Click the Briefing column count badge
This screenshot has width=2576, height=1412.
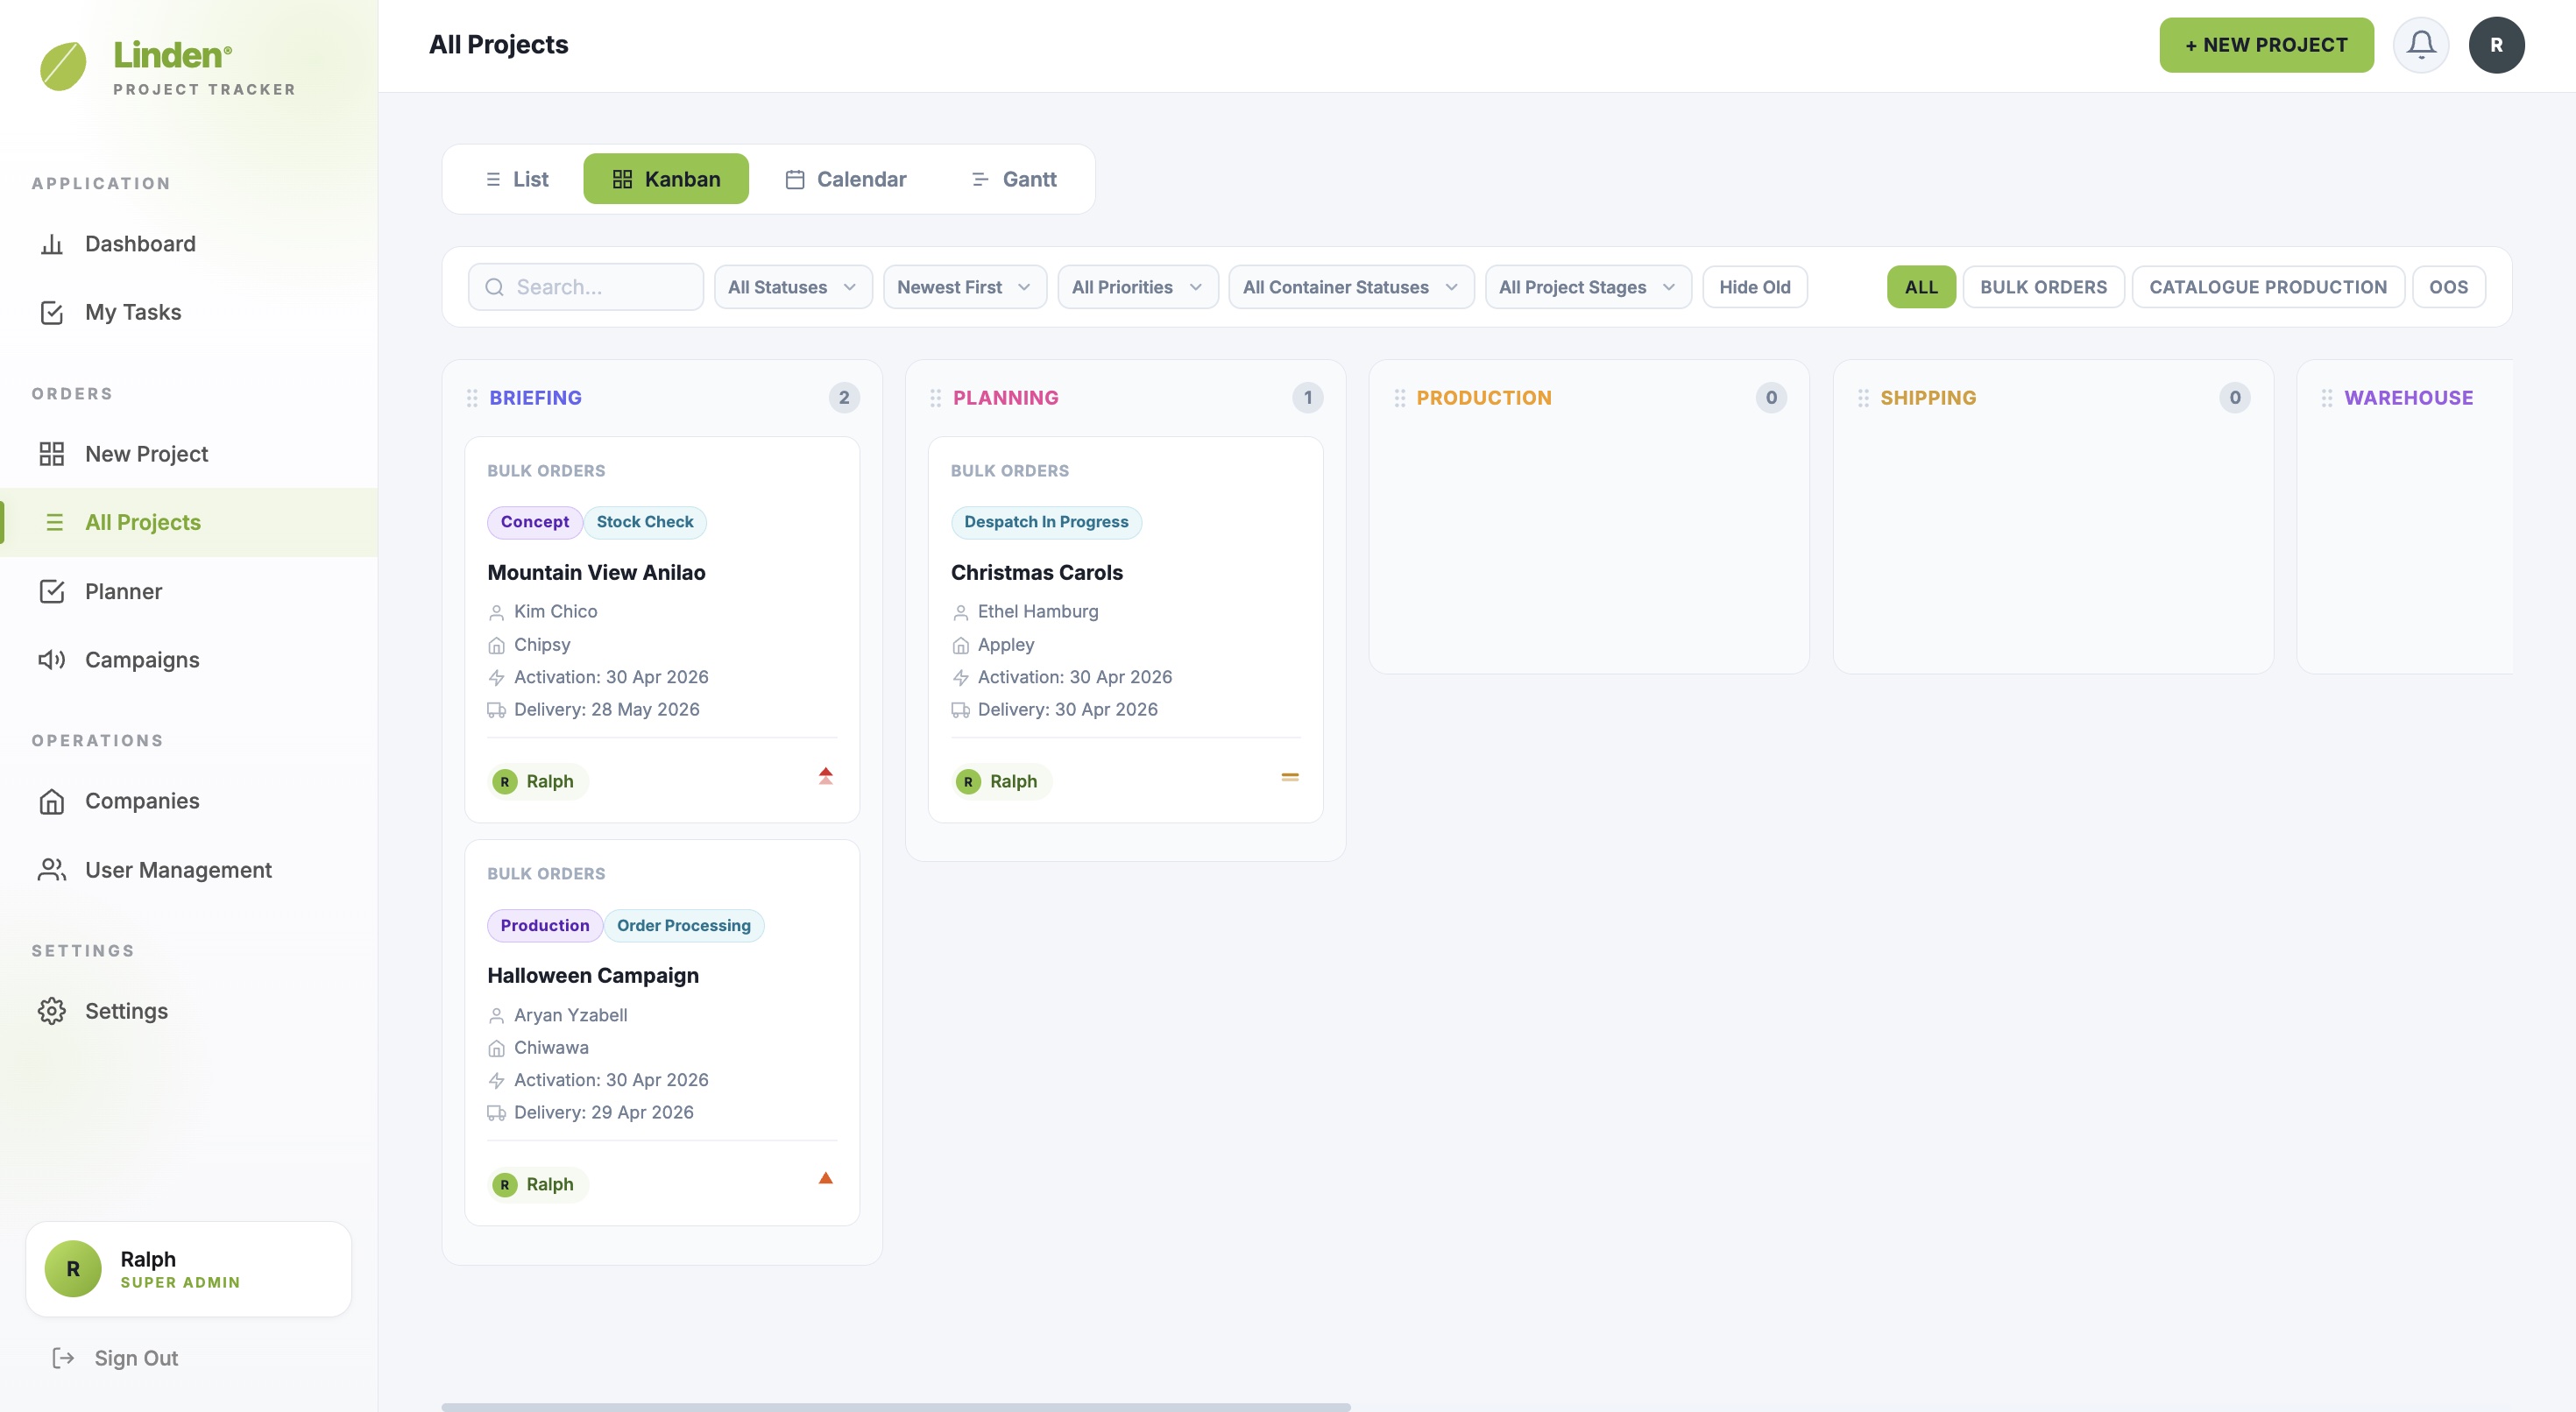[844, 398]
